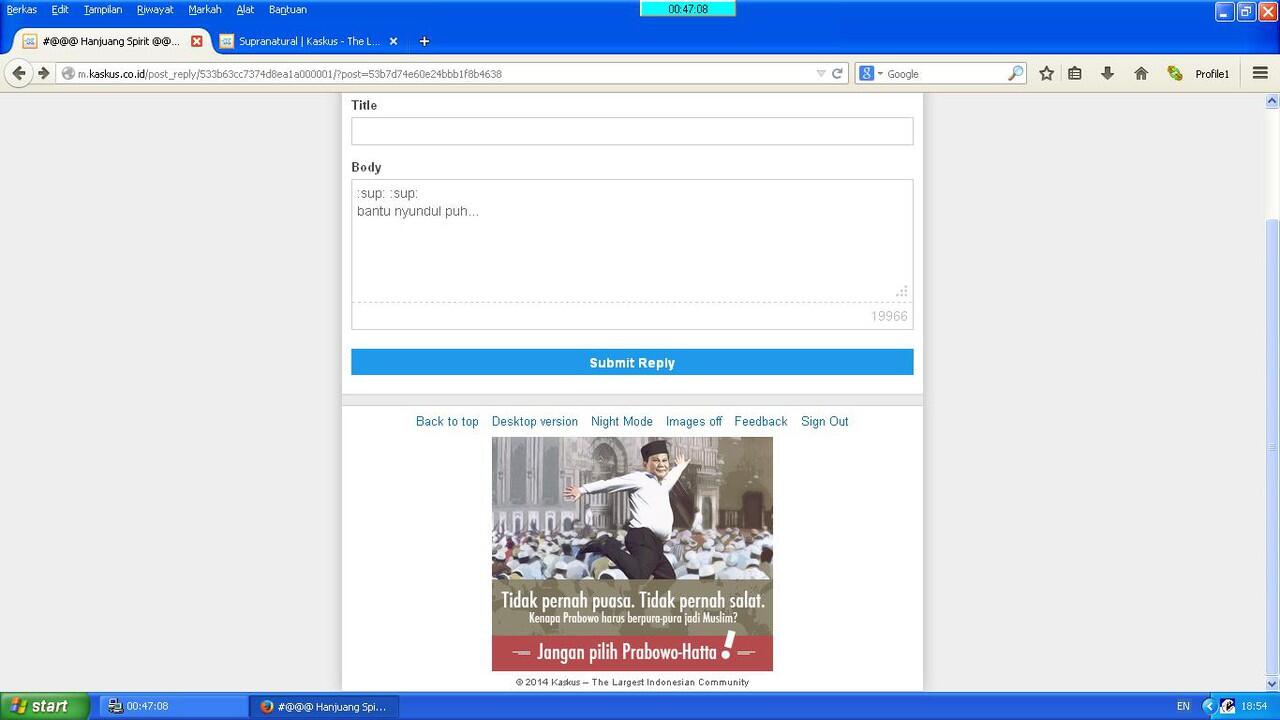This screenshot has width=1280, height=720.
Task: Open a new tab with plus icon
Action: (424, 41)
